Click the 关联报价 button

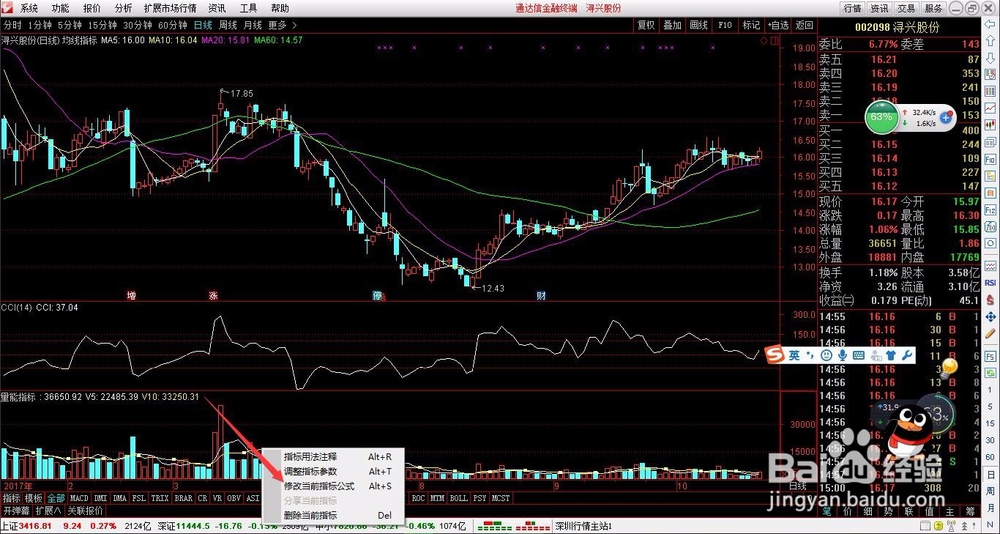click(x=85, y=511)
